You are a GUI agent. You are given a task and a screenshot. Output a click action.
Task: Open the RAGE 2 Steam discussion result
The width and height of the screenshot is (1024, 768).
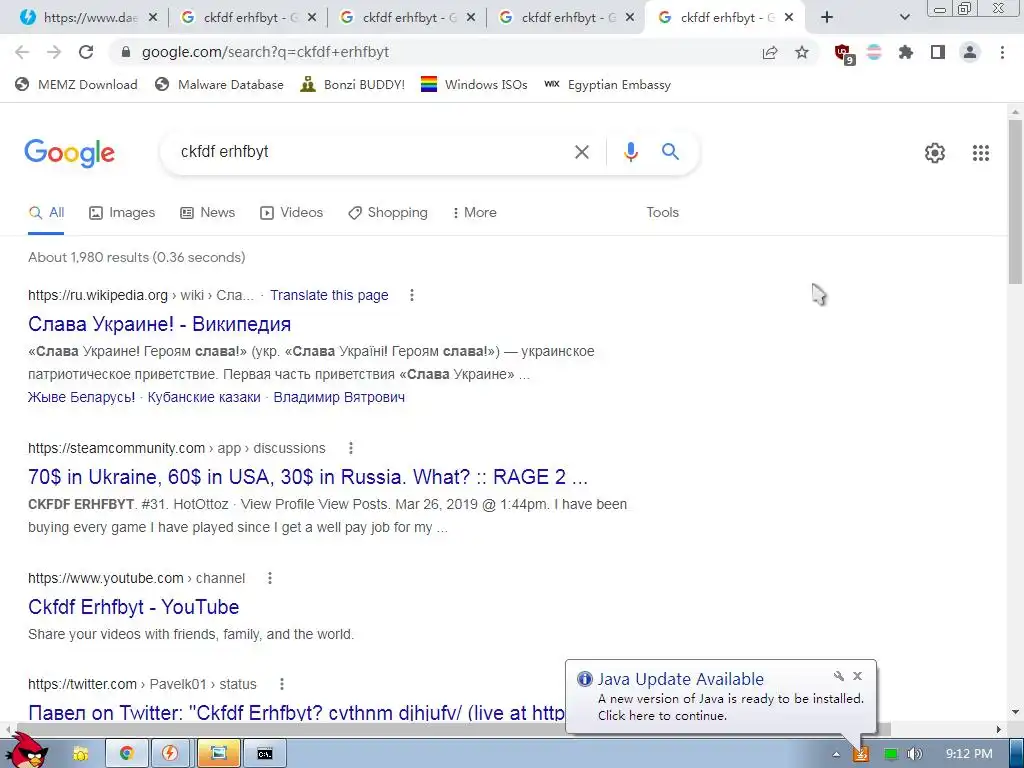click(308, 477)
